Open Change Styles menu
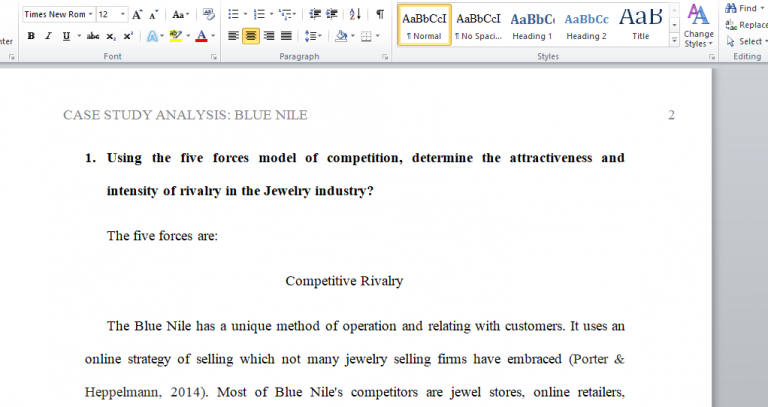This screenshot has width=768, height=407. point(699,28)
